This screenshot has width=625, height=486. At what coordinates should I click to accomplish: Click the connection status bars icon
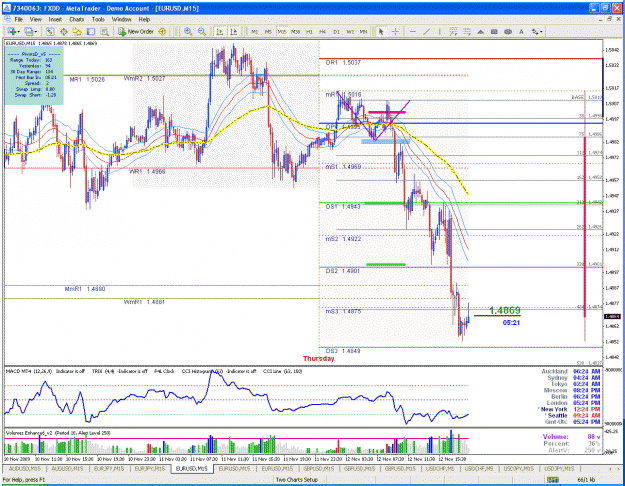point(552,480)
